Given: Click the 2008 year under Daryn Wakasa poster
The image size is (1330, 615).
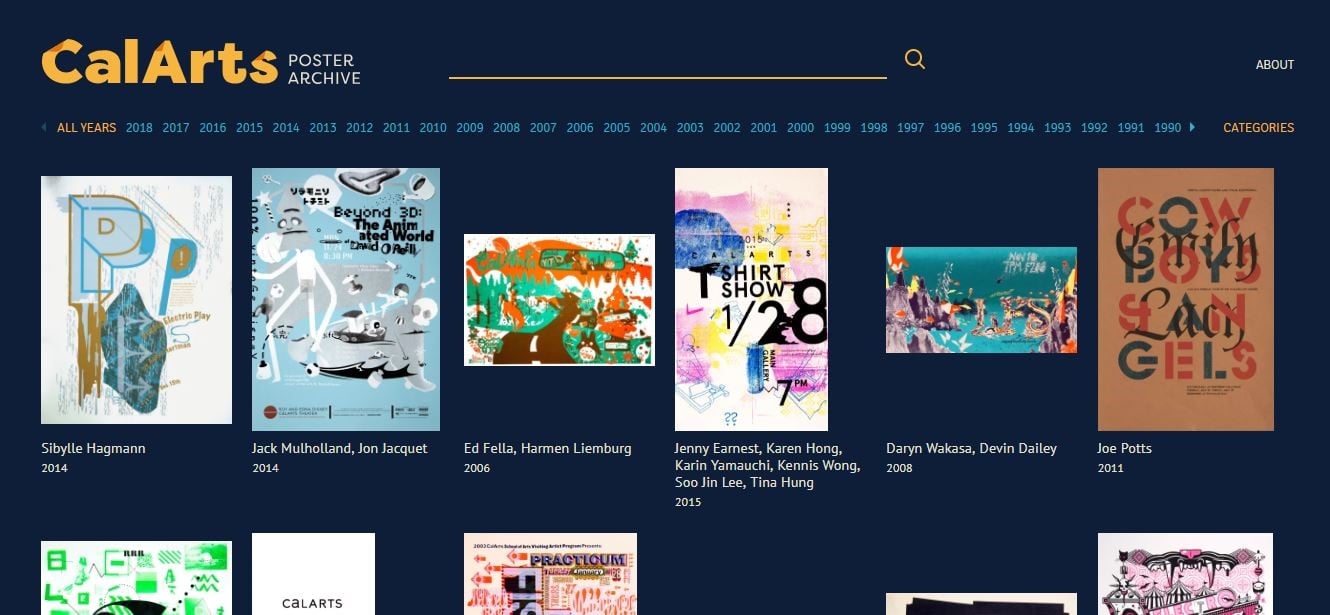Looking at the screenshot, I should click(x=899, y=468).
